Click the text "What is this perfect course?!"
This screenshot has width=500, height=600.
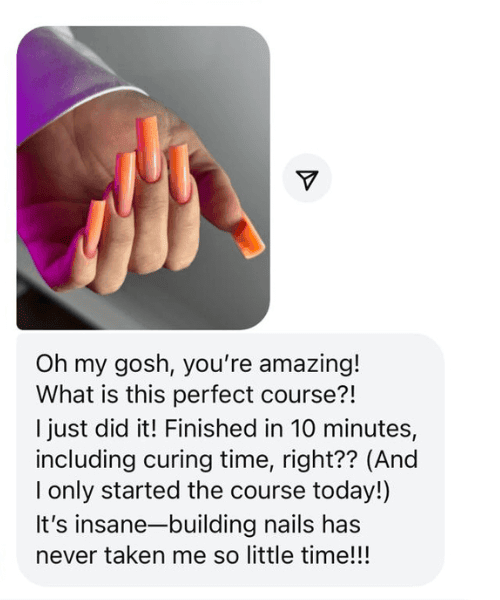click(x=195, y=395)
